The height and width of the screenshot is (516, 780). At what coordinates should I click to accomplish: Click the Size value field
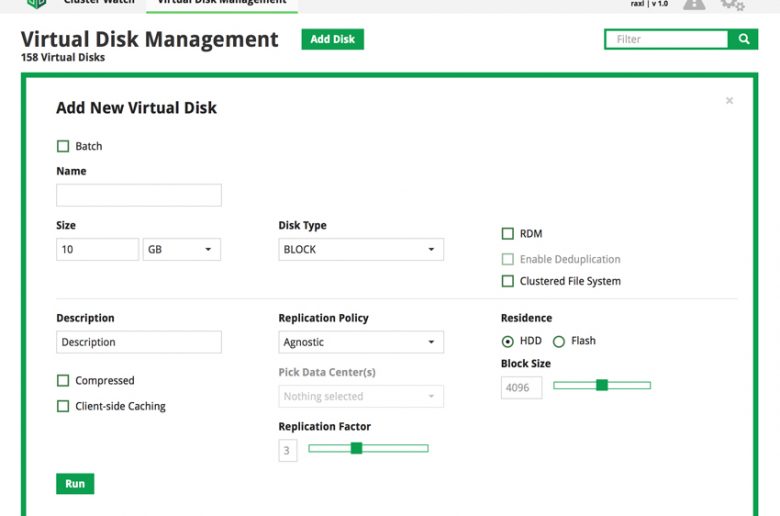[x=98, y=249]
